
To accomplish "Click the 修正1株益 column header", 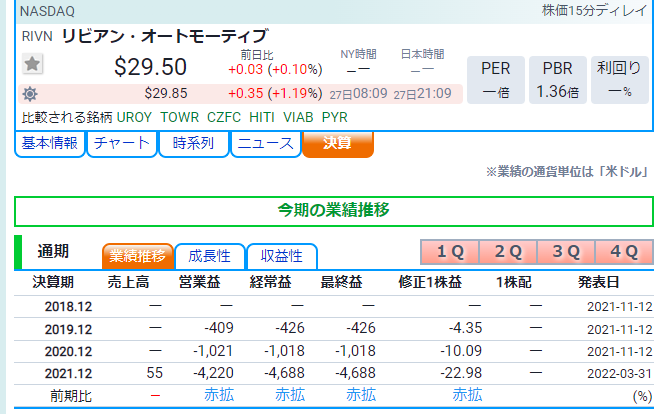I will coord(430,282).
